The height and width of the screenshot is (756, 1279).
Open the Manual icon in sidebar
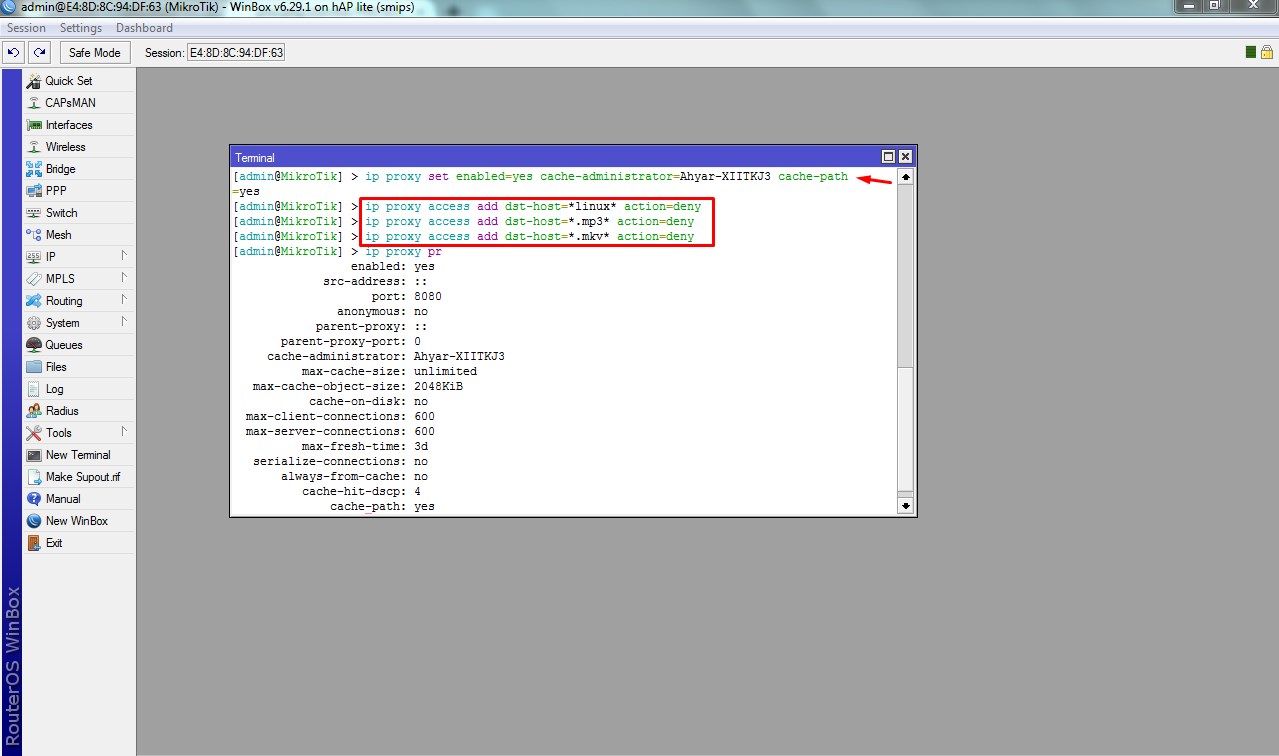point(34,499)
